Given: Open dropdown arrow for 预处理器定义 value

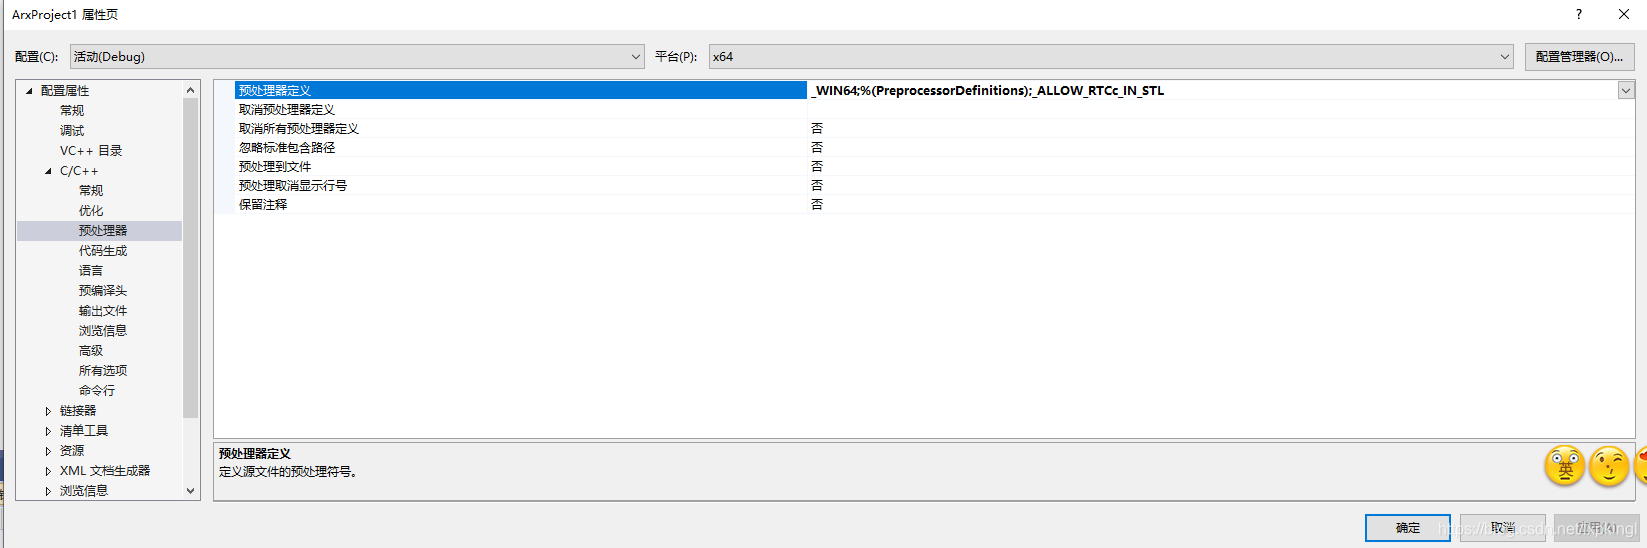Looking at the screenshot, I should pyautogui.click(x=1626, y=91).
